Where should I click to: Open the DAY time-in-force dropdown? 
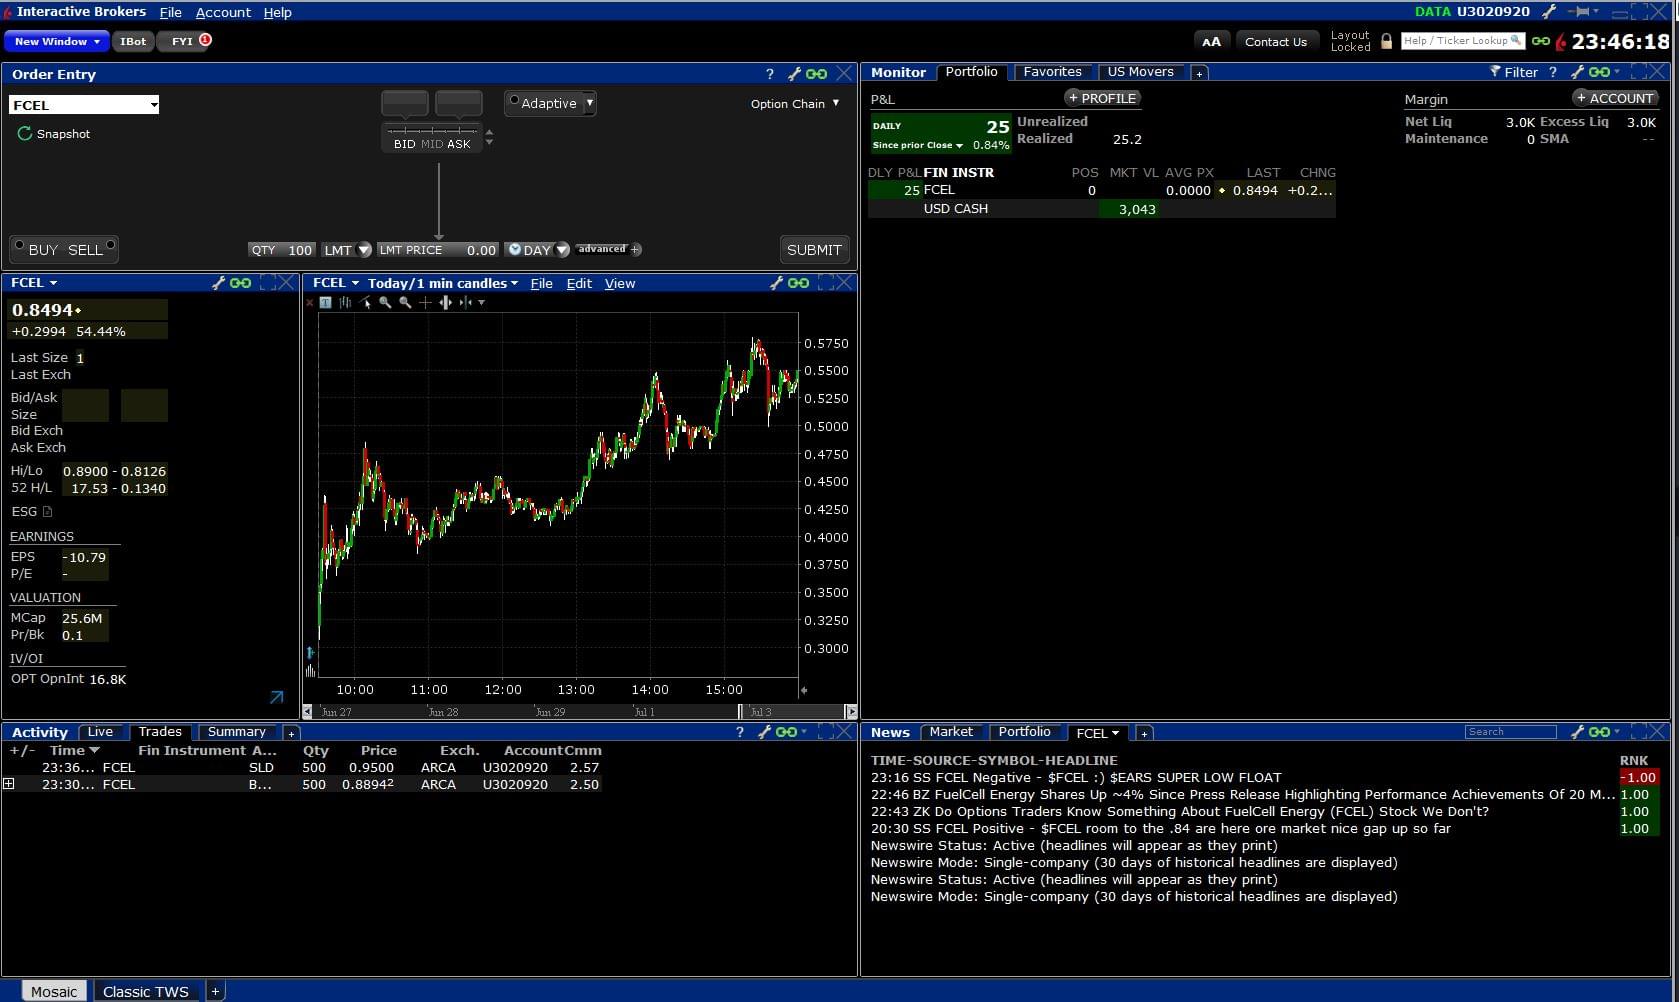point(562,250)
